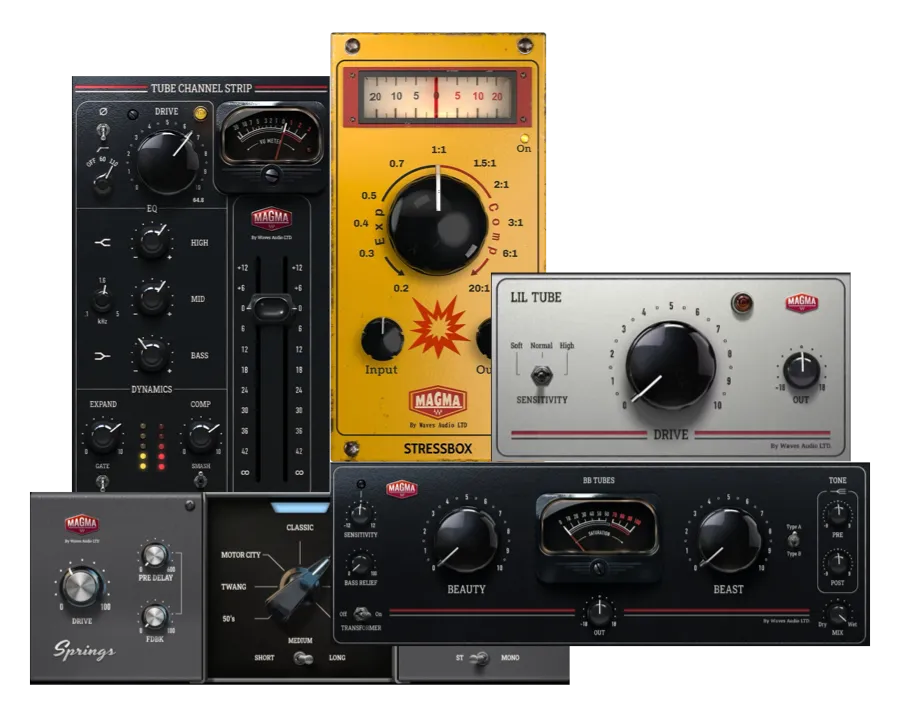Click the Springs FDBK knob
The height and width of the screenshot is (717, 900).
point(154,617)
